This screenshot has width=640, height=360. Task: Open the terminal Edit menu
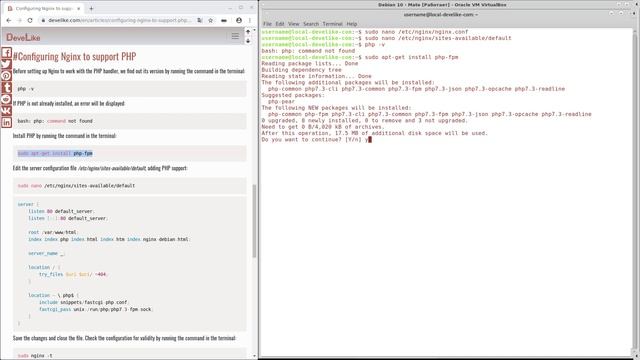(x=280, y=24)
